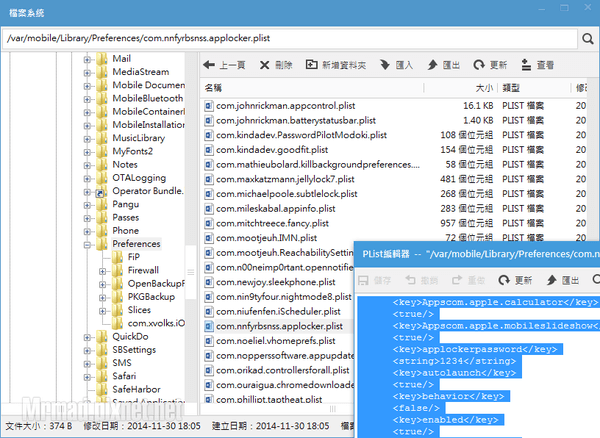This screenshot has height=438, width=600.
Task: Collapse the Preferences folder in tree
Action: coord(87,243)
